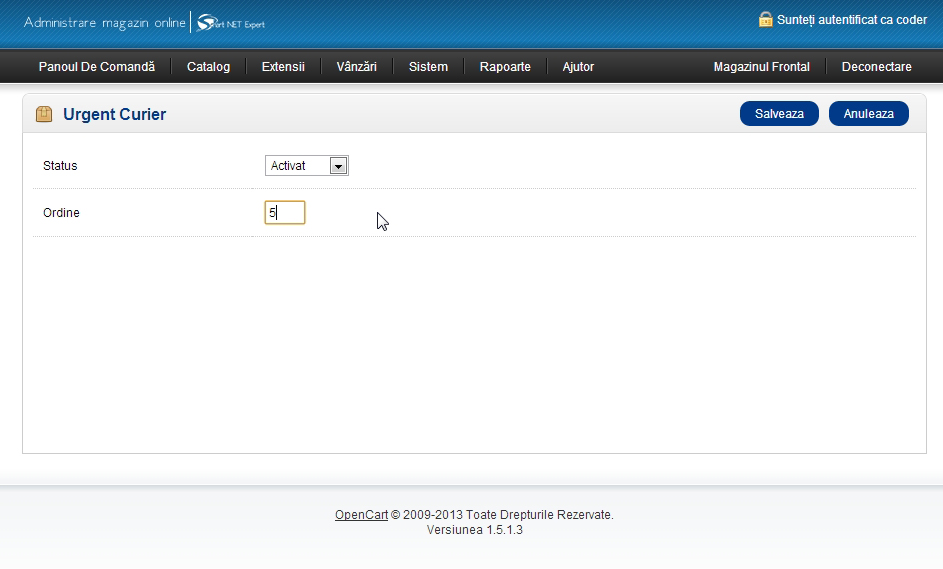This screenshot has width=943, height=569.
Task: Open the Ajutor help menu
Action: point(578,67)
